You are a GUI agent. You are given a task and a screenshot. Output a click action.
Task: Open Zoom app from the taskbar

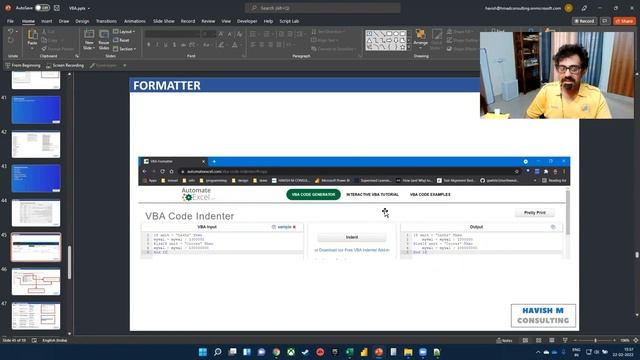tap(423, 352)
